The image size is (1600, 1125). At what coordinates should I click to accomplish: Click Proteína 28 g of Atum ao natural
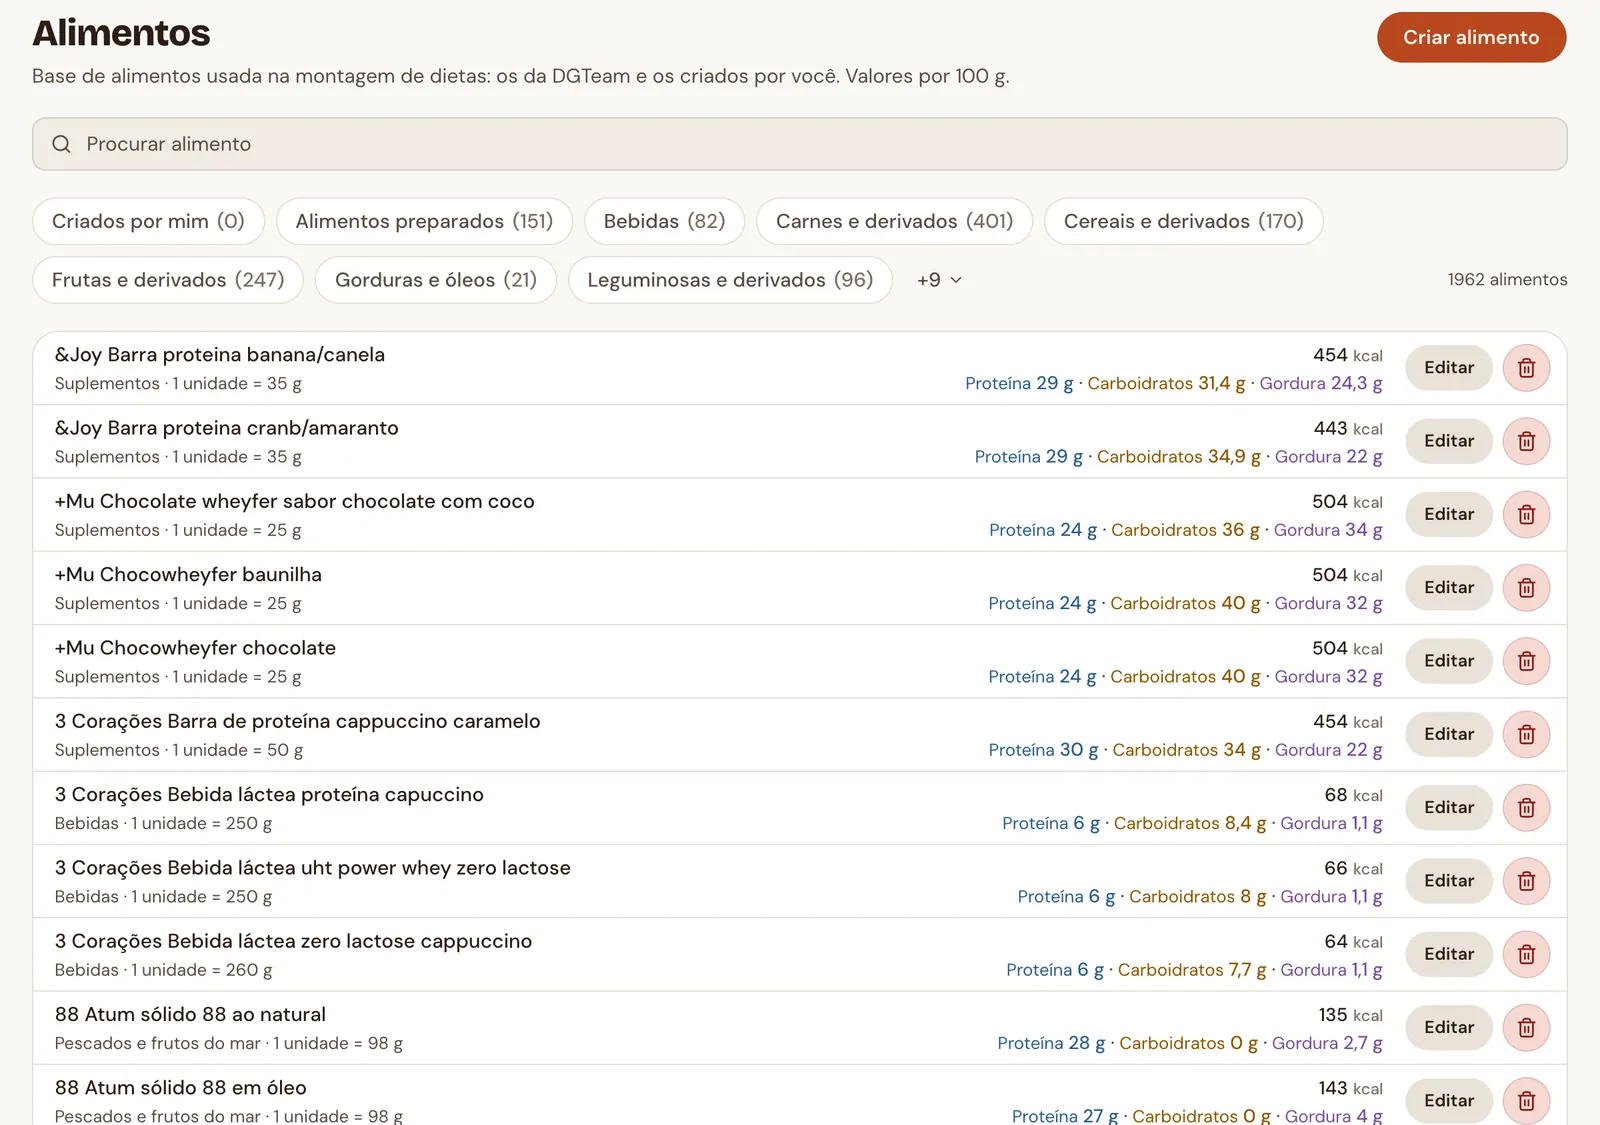1051,1043
